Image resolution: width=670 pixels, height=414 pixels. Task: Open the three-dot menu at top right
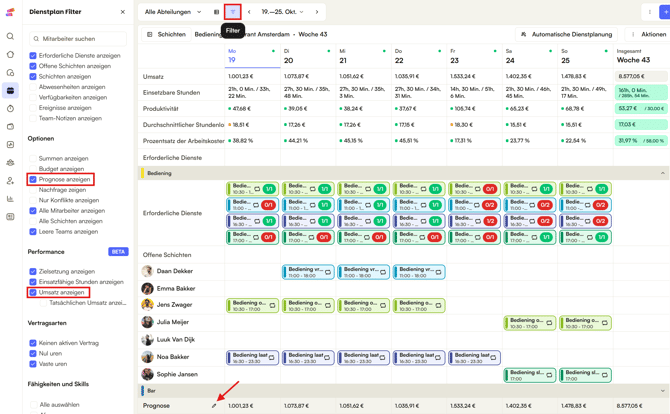649,12
